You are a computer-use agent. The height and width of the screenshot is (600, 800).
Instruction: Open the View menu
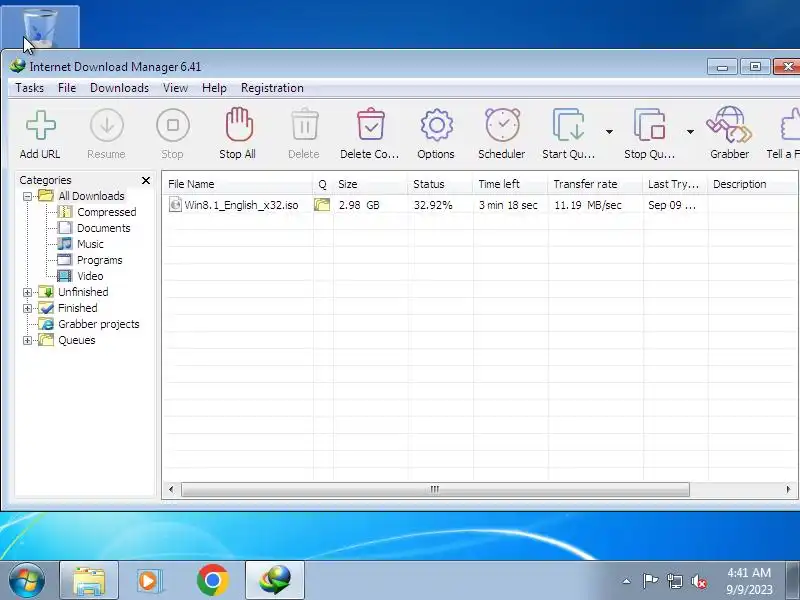(x=176, y=88)
